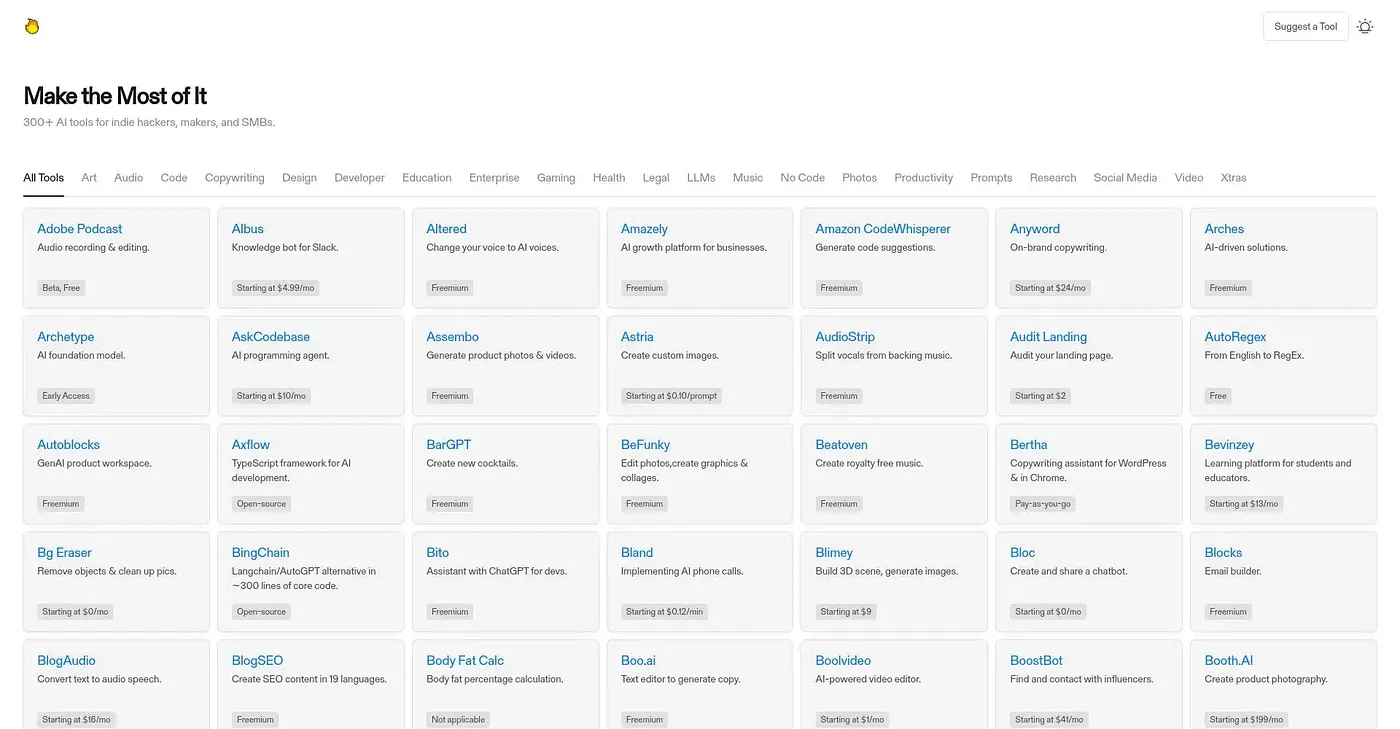Switch to the Audio category tab
This screenshot has width=1400, height=729.
[x=129, y=178]
